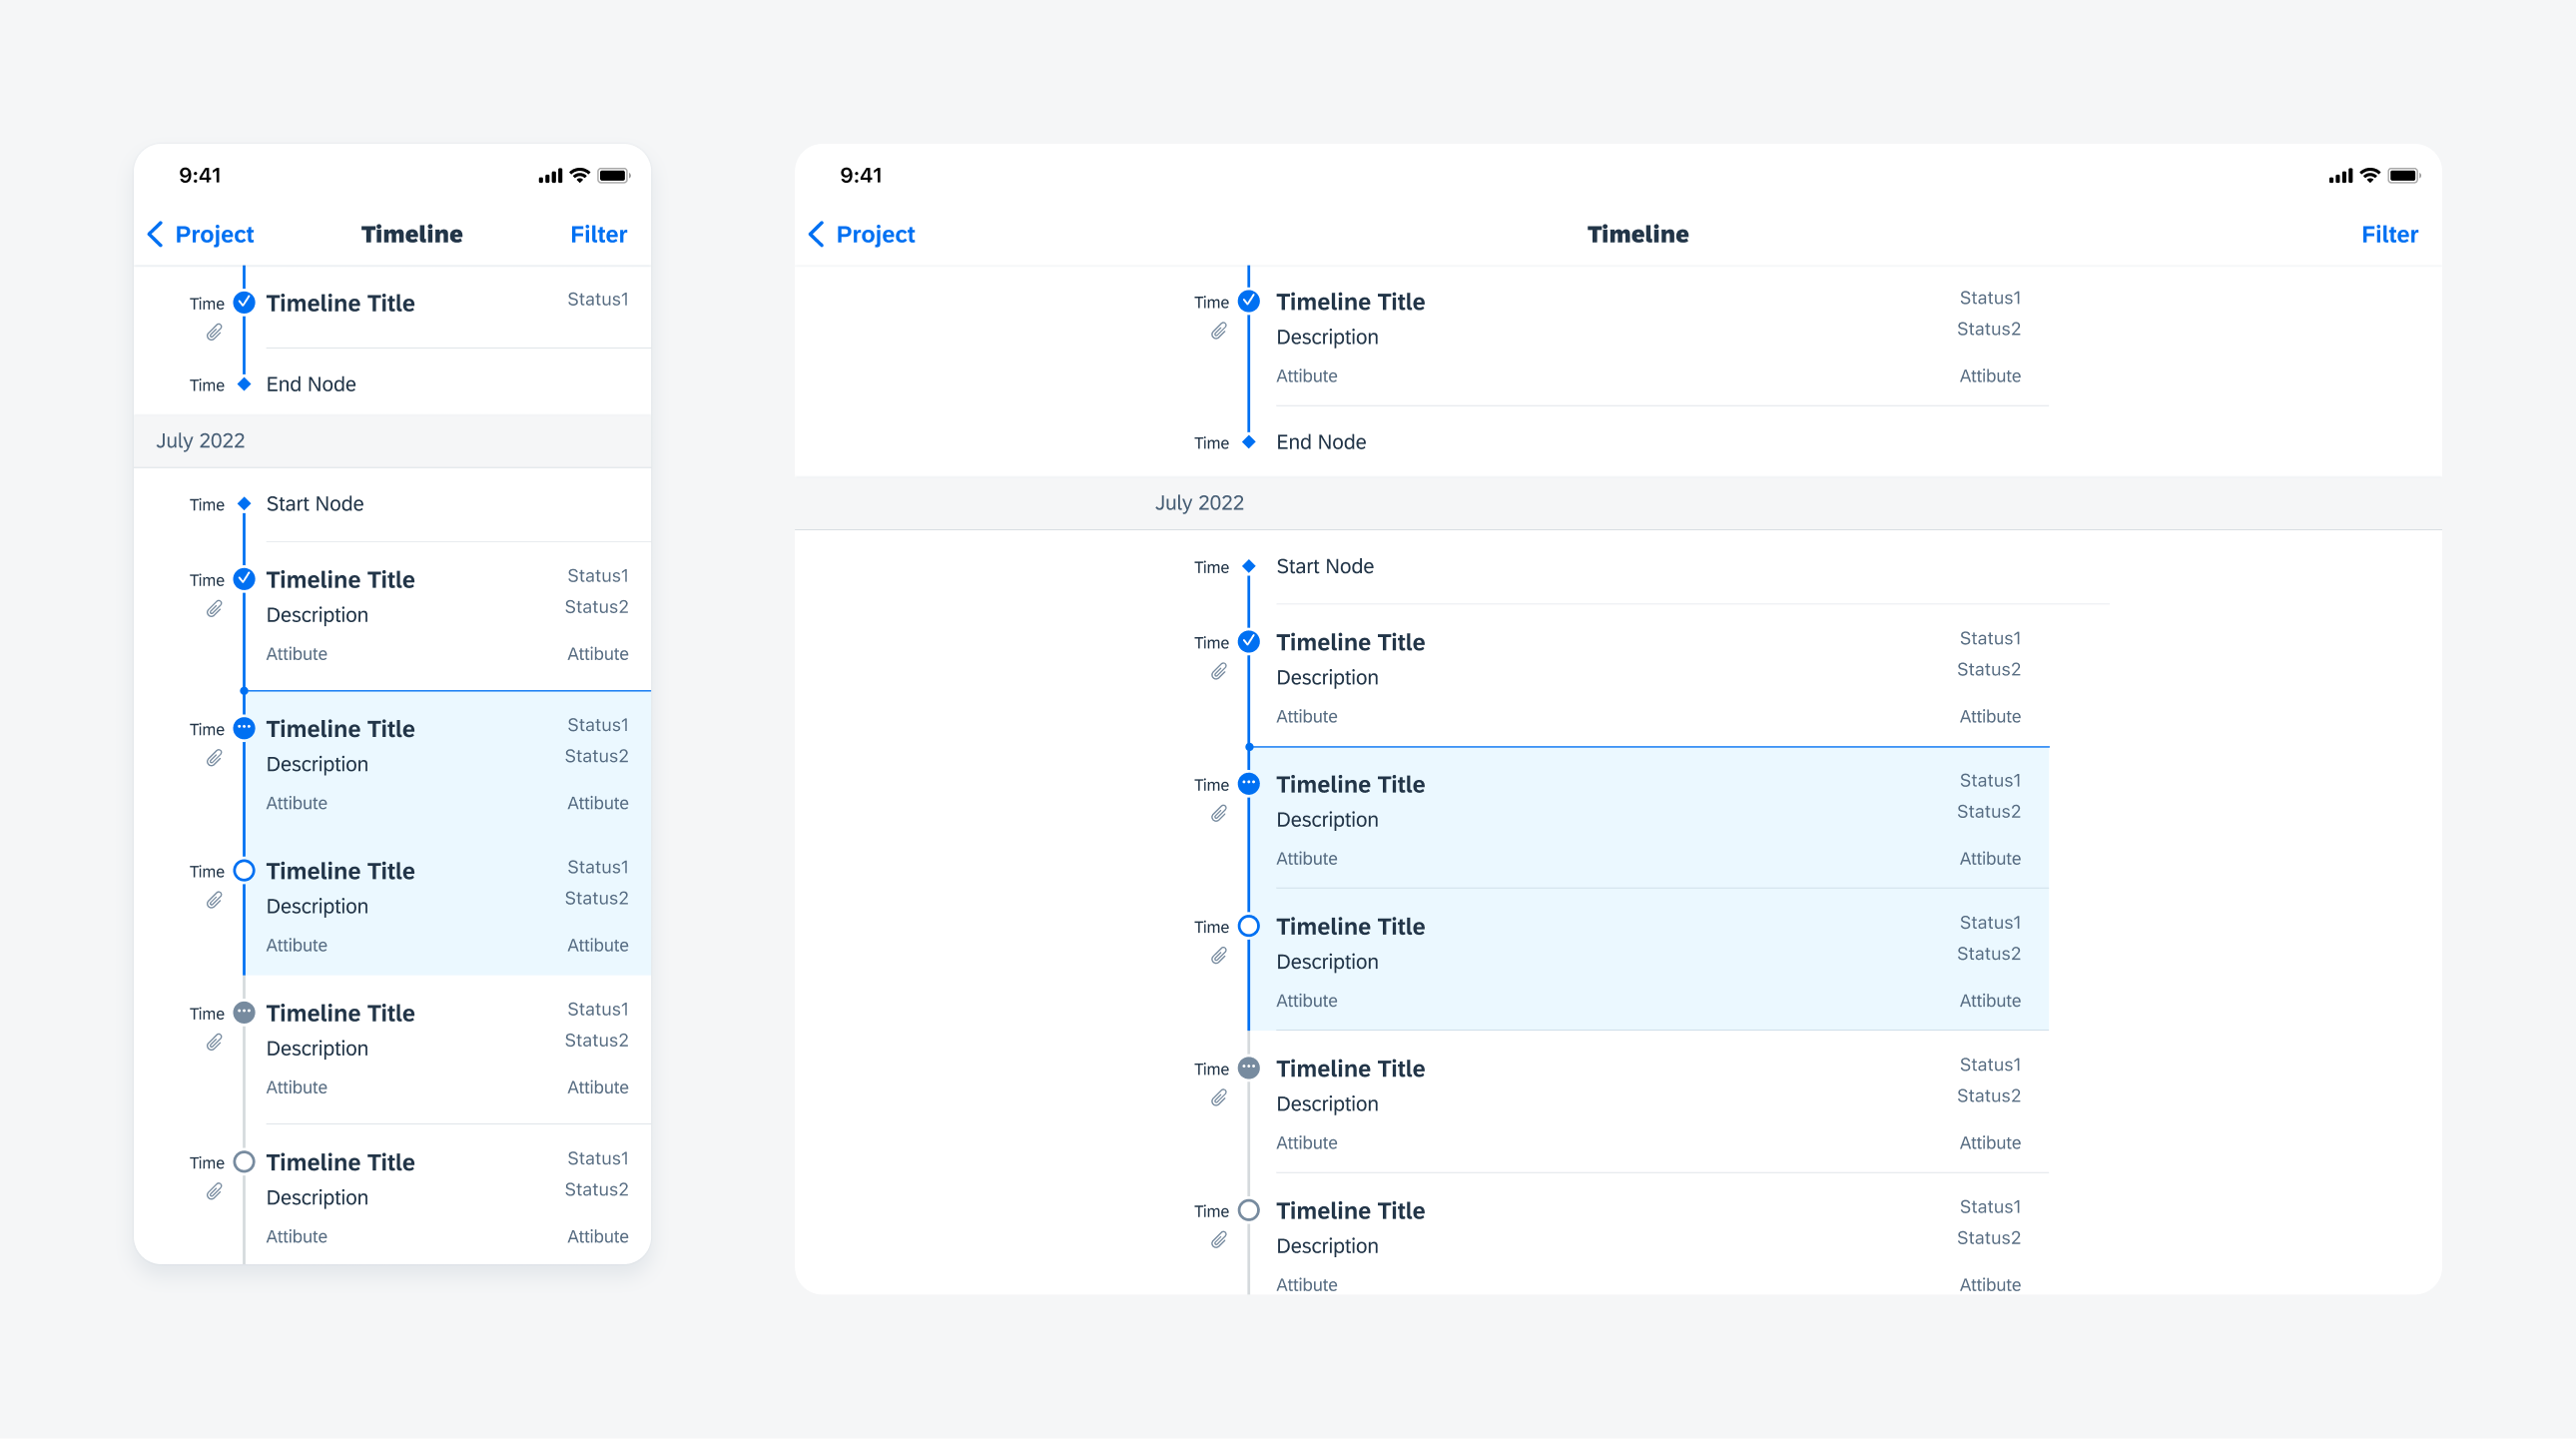The image size is (2576, 1439).
Task: Click attachment paperclip under first phone entry
Action: (x=214, y=333)
